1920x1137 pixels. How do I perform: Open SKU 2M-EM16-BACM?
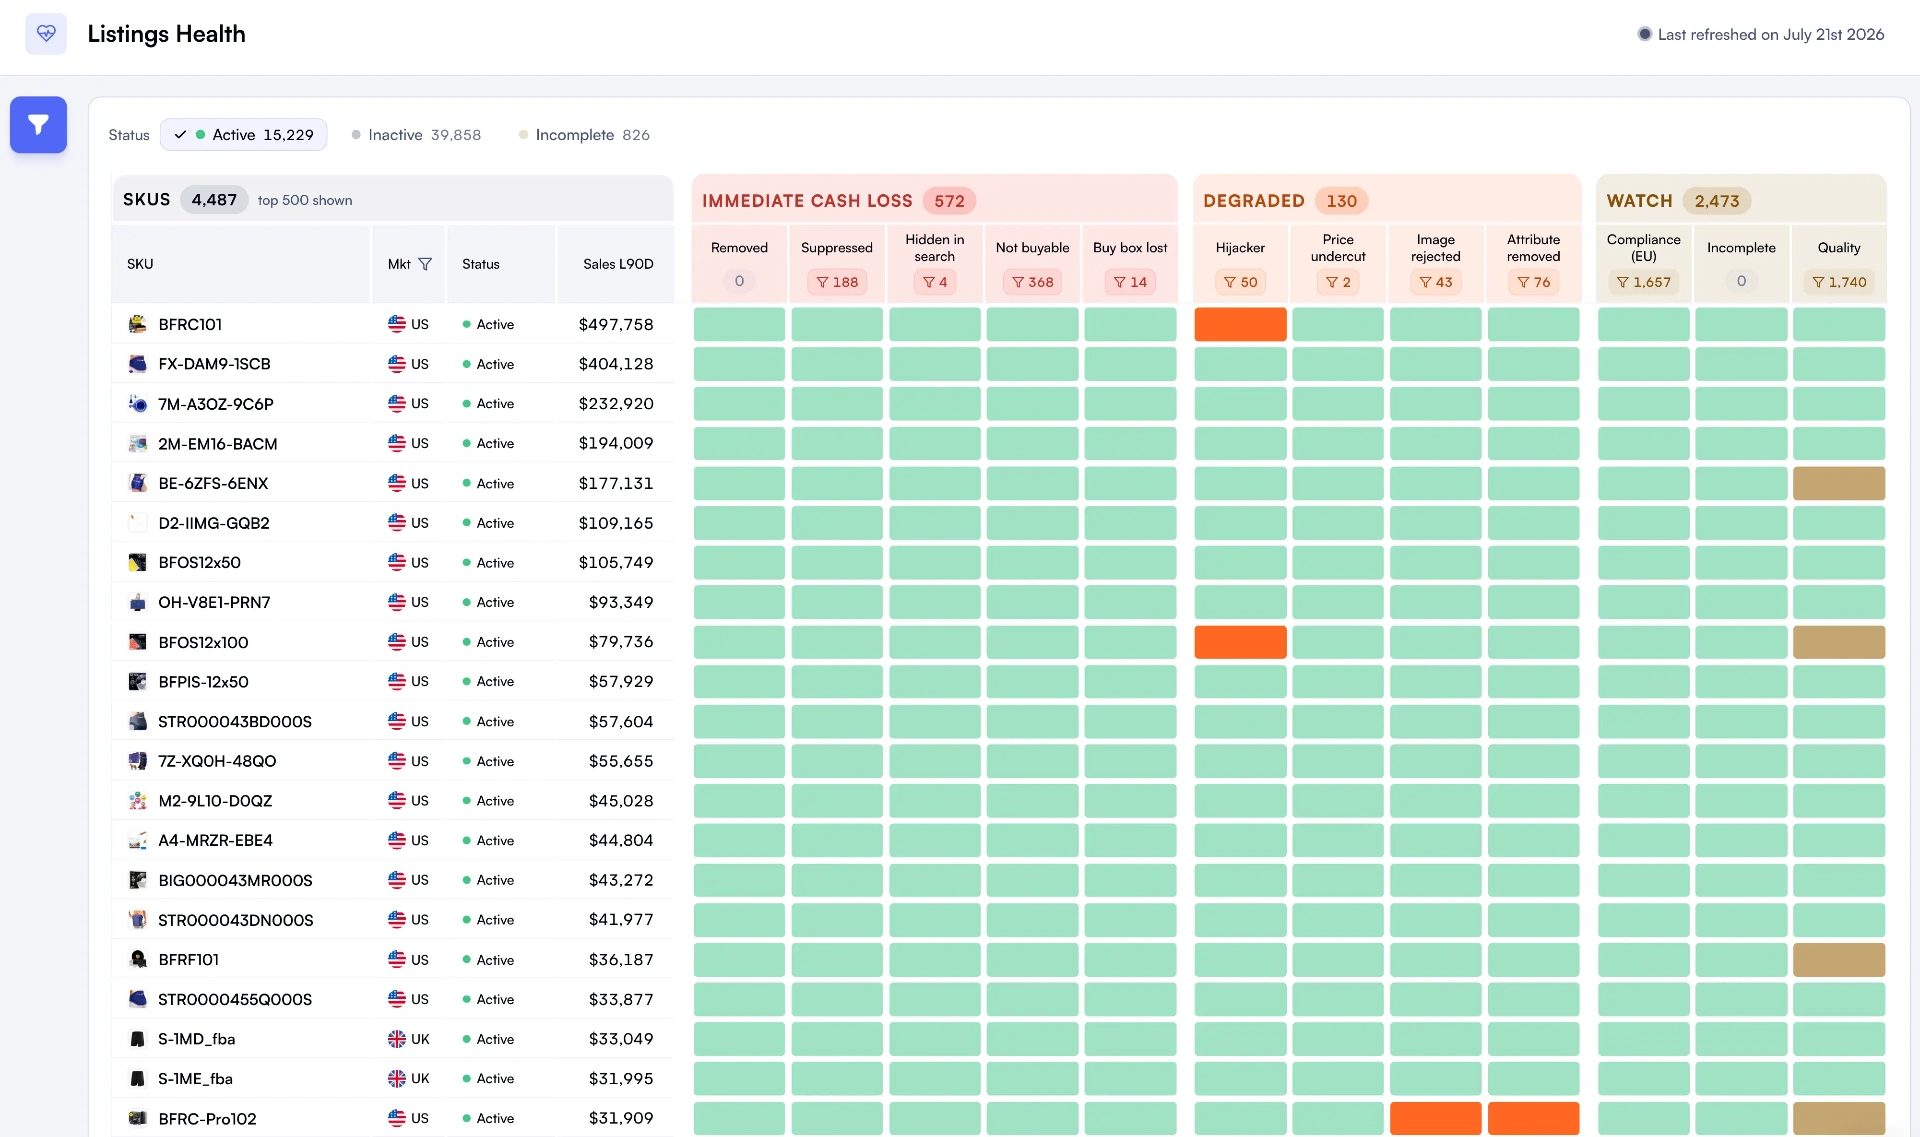point(218,444)
